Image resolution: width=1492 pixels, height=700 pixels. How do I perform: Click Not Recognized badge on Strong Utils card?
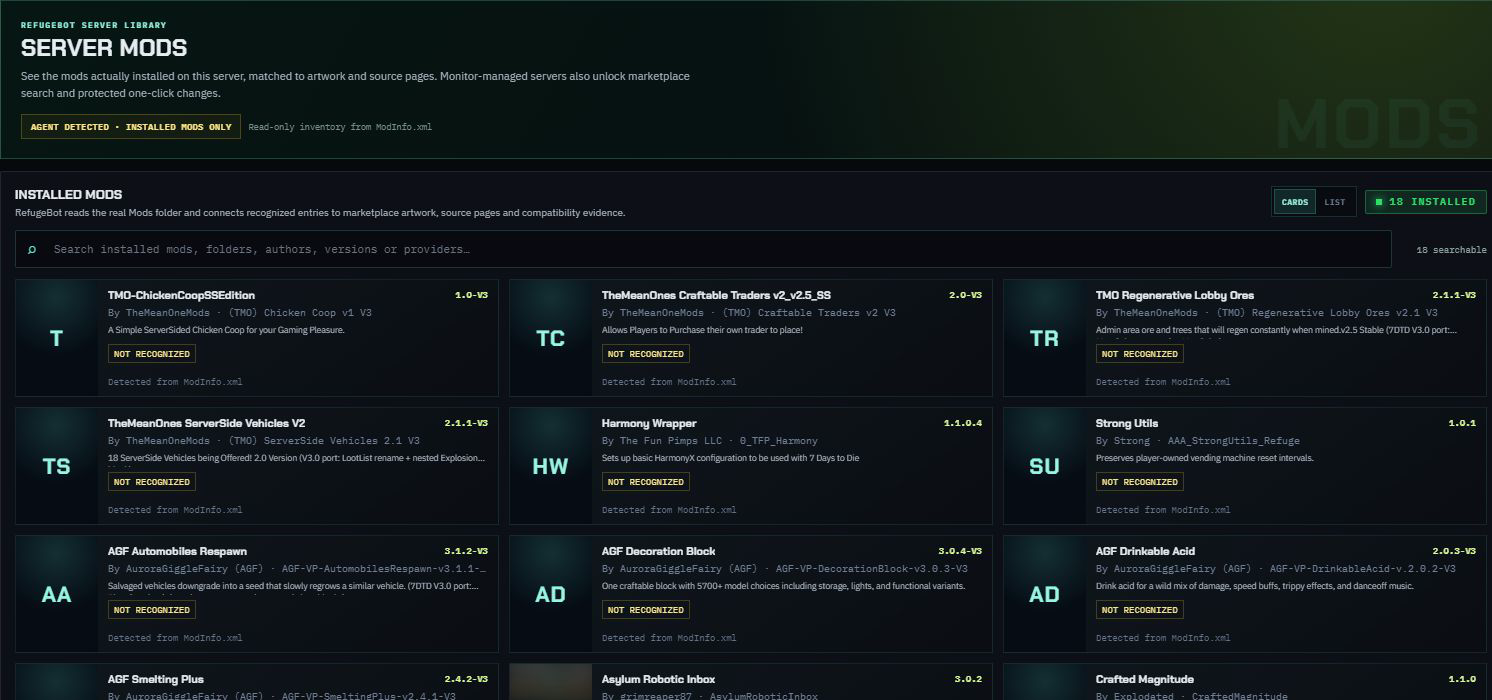(x=1139, y=482)
